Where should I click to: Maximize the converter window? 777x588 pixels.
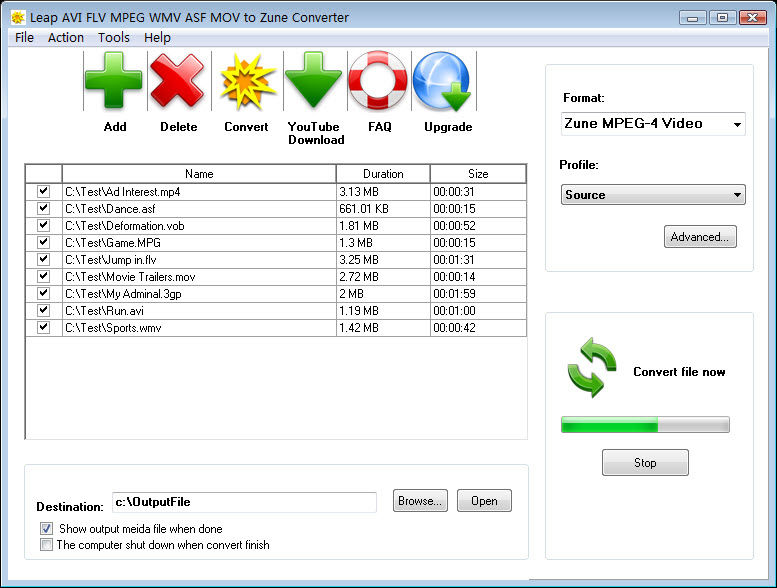(x=722, y=18)
